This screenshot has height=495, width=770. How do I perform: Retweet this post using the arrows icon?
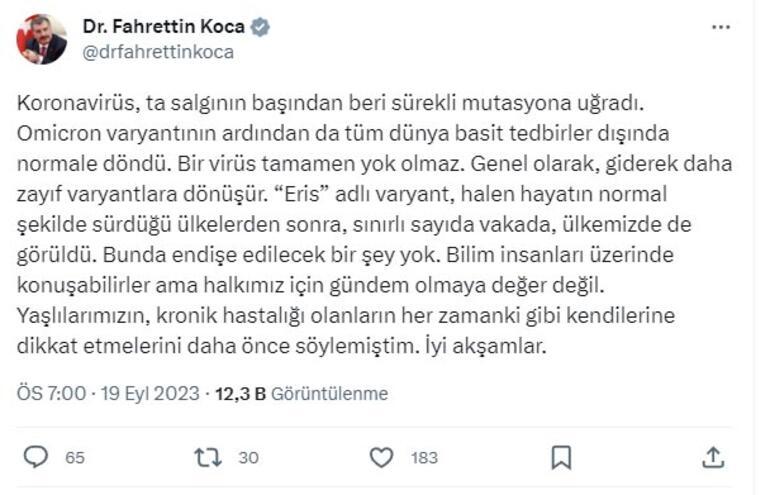(208, 458)
